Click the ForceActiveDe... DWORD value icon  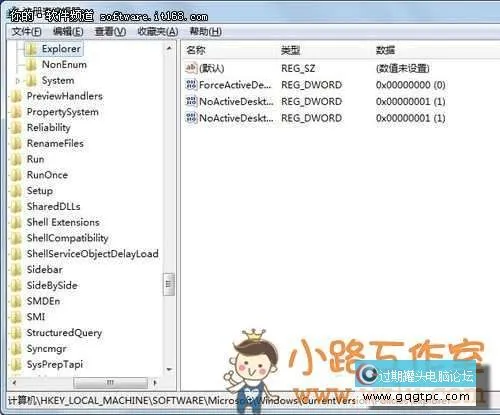[x=191, y=85]
